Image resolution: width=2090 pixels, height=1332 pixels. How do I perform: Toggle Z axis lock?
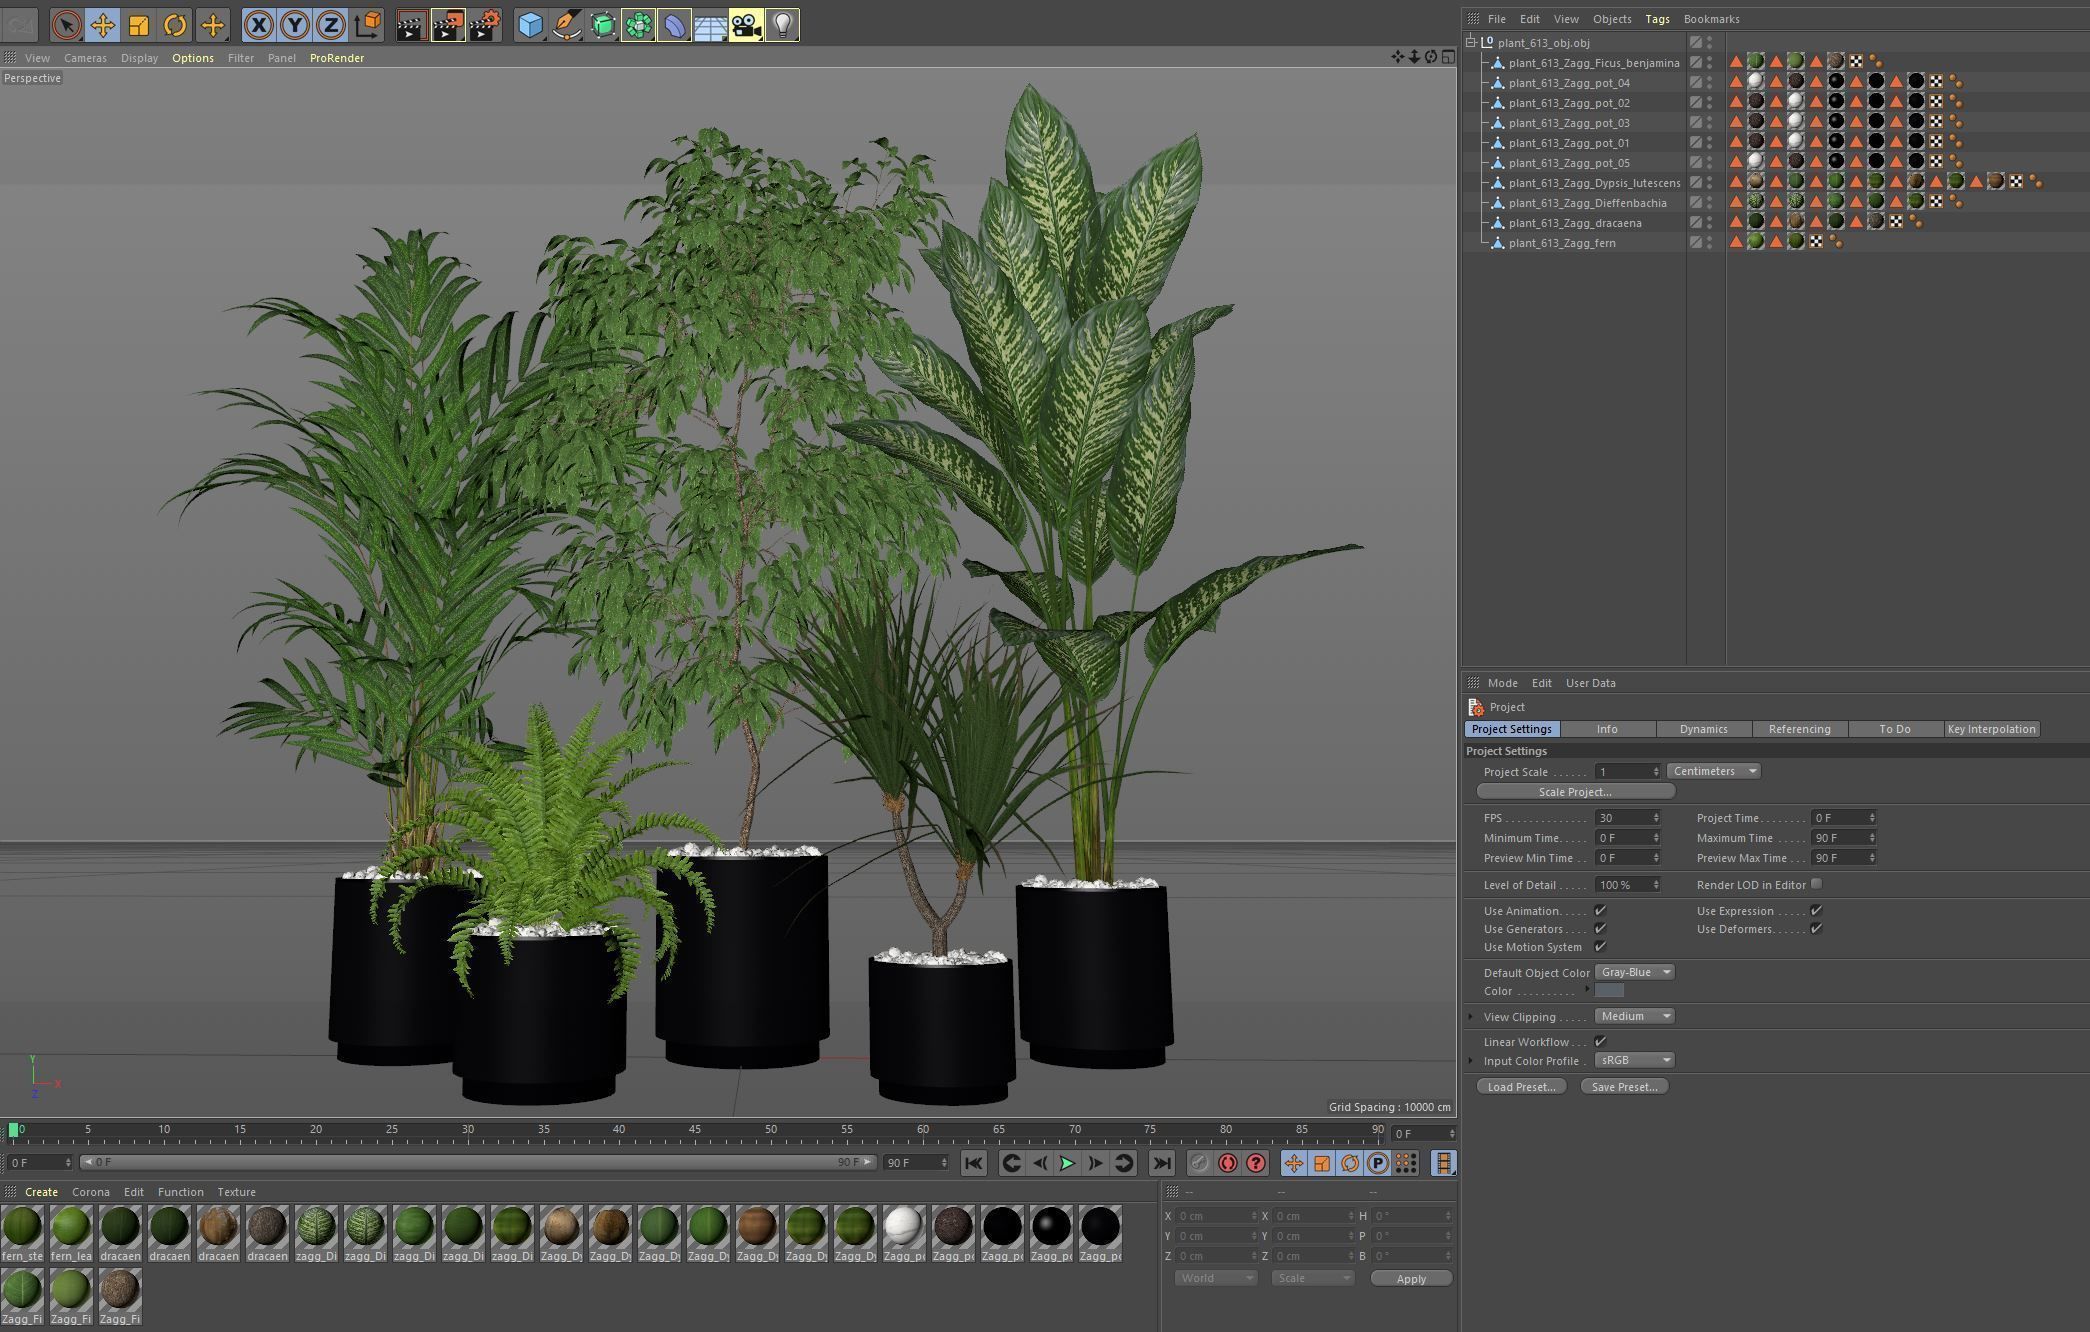click(x=331, y=25)
